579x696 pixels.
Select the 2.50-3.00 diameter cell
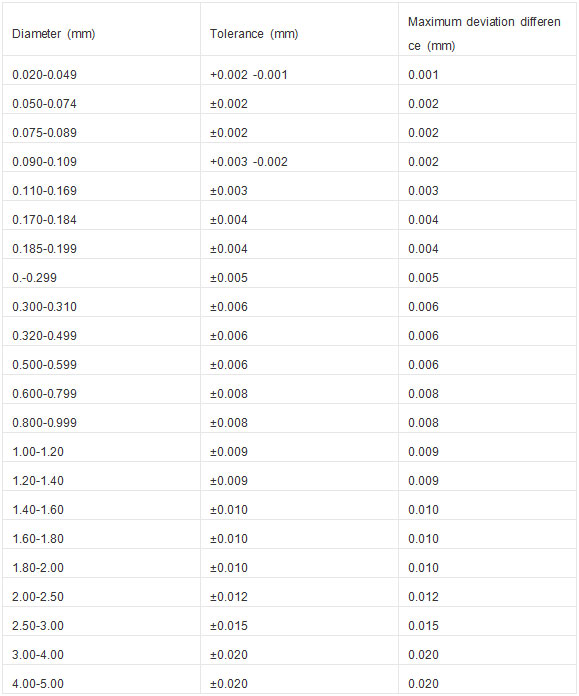(38, 626)
